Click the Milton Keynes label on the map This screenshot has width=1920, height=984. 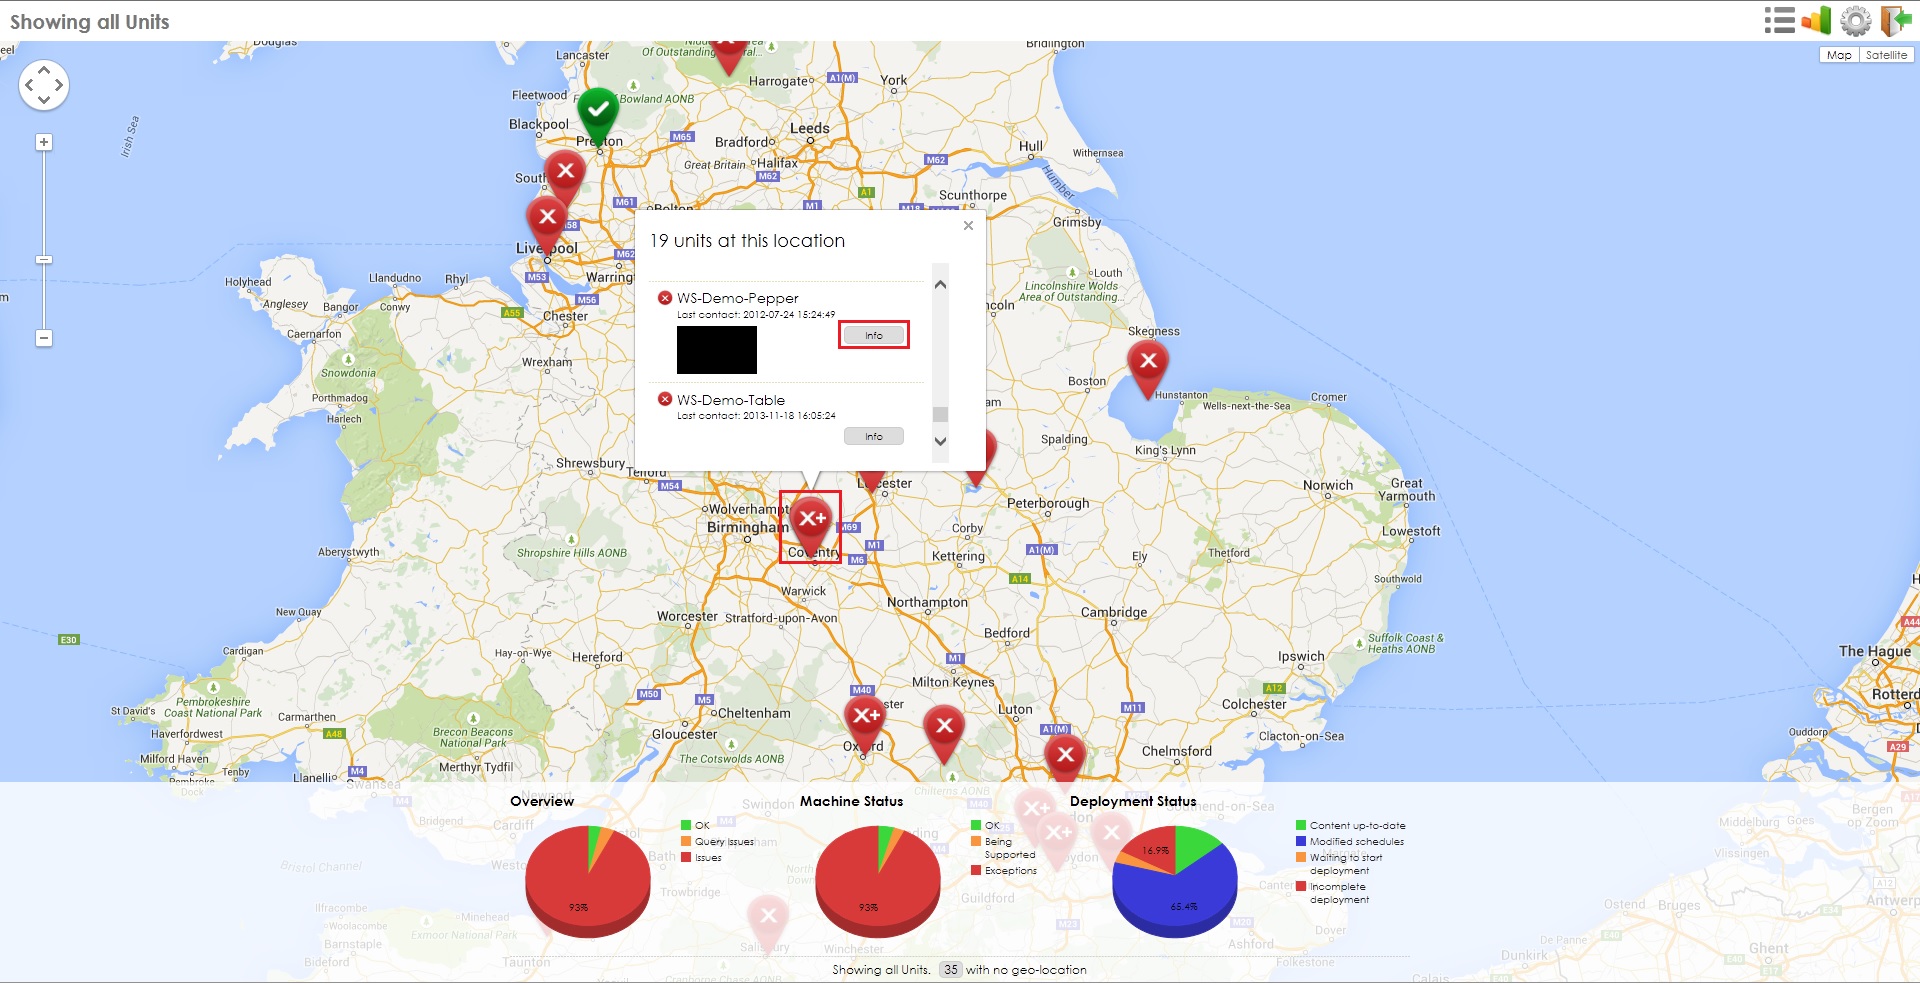953,682
